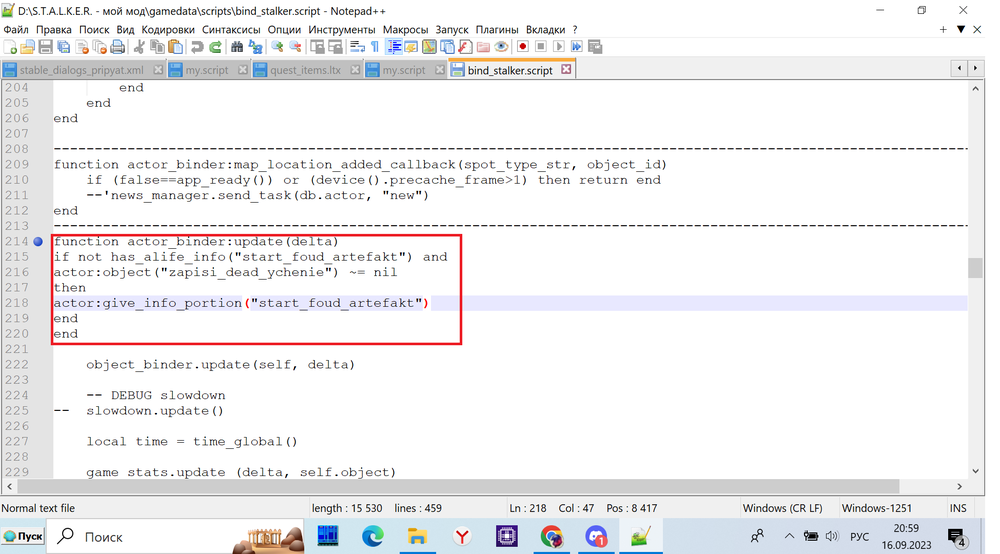This screenshot has height=554, width=1000.
Task: Click the Redo green arrow icon
Action: pyautogui.click(x=215, y=47)
